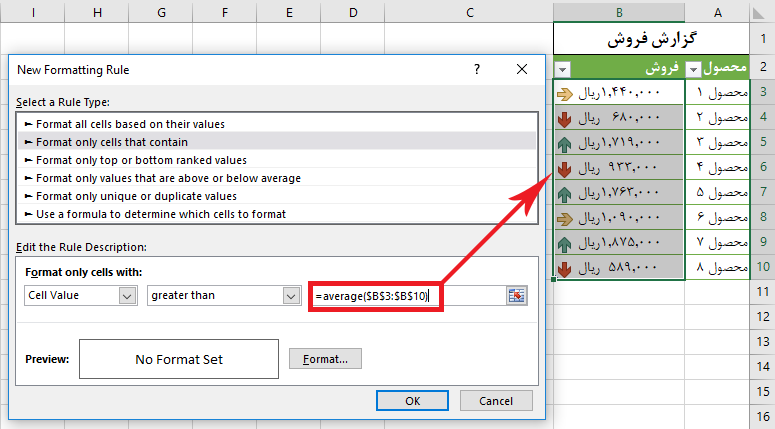Select 'Format only cells that contain' rule
This screenshot has height=429, width=775.
(277, 142)
